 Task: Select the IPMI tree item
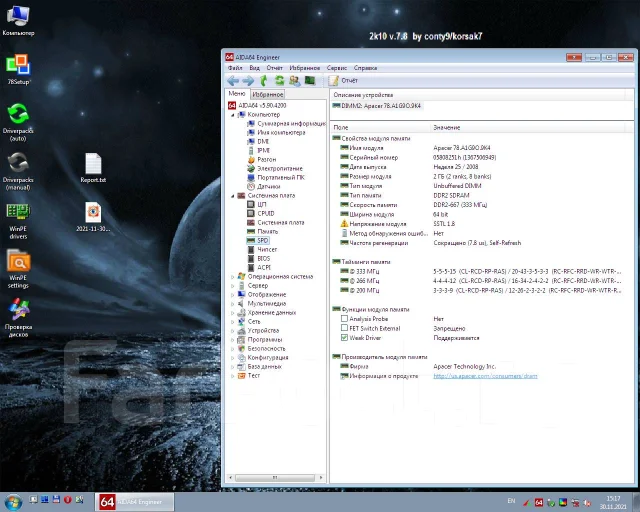tap(259, 150)
